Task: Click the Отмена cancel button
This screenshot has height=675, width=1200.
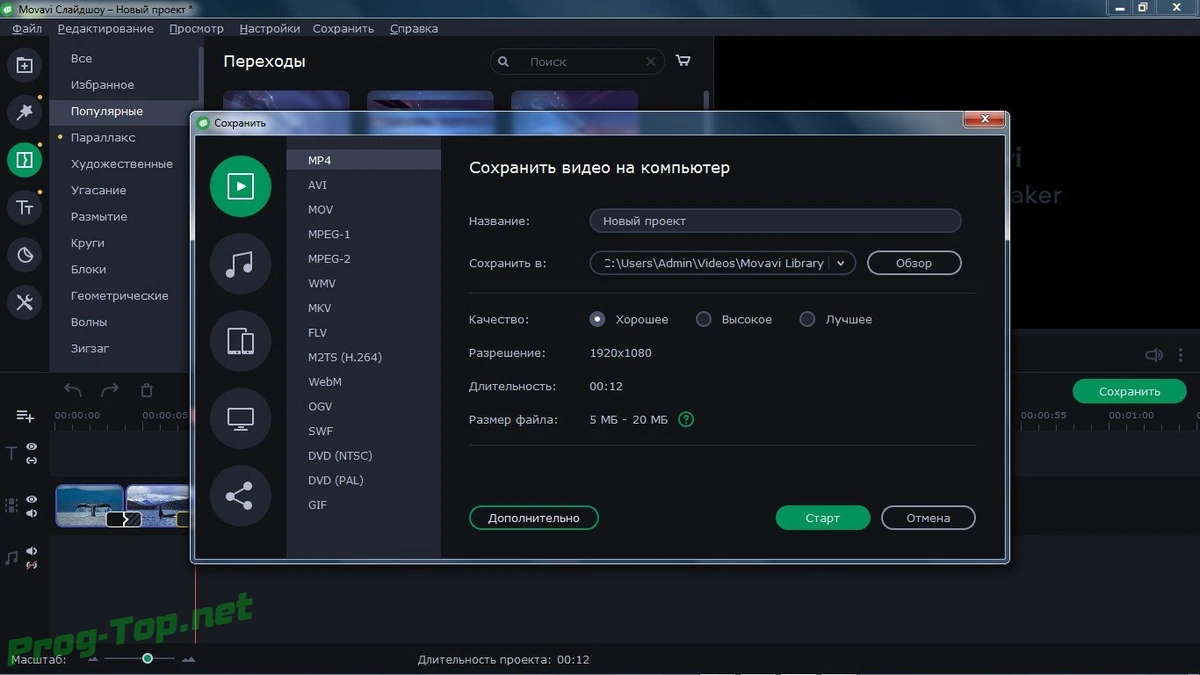Action: 928,518
